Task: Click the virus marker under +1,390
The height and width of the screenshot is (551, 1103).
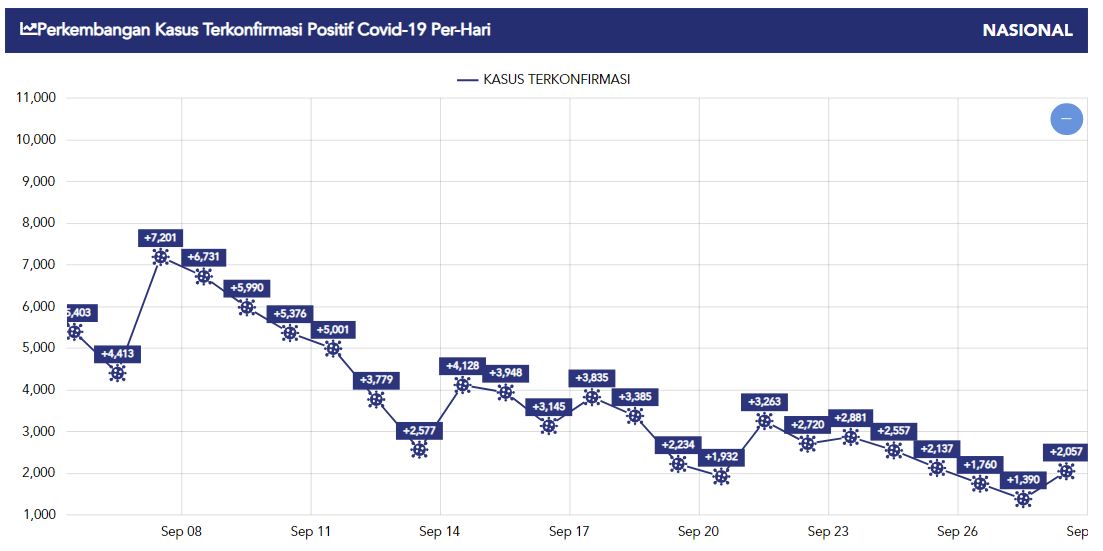Action: (x=1023, y=499)
